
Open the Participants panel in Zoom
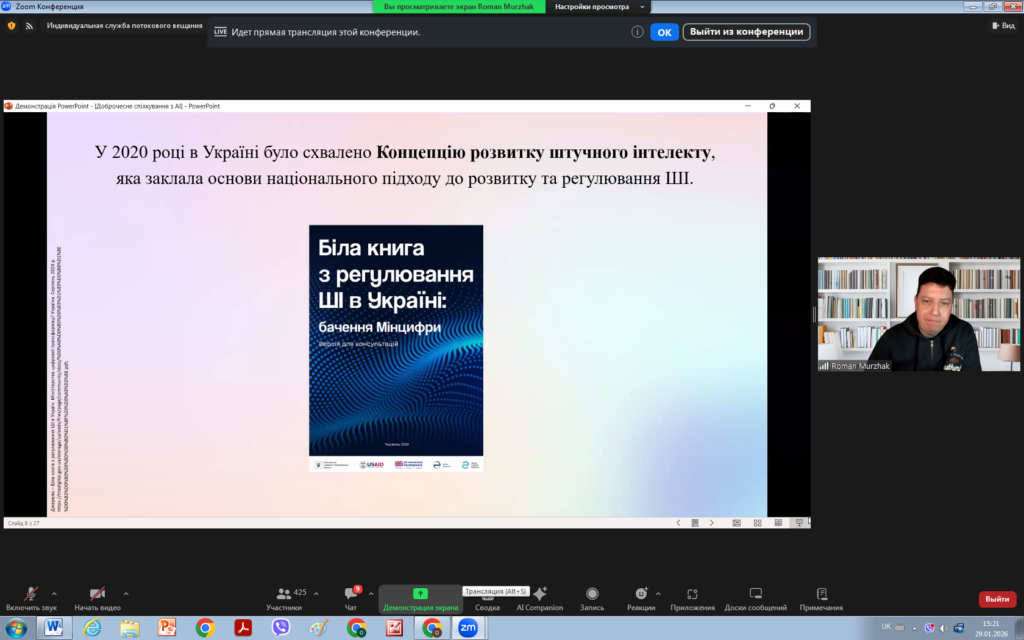[284, 596]
